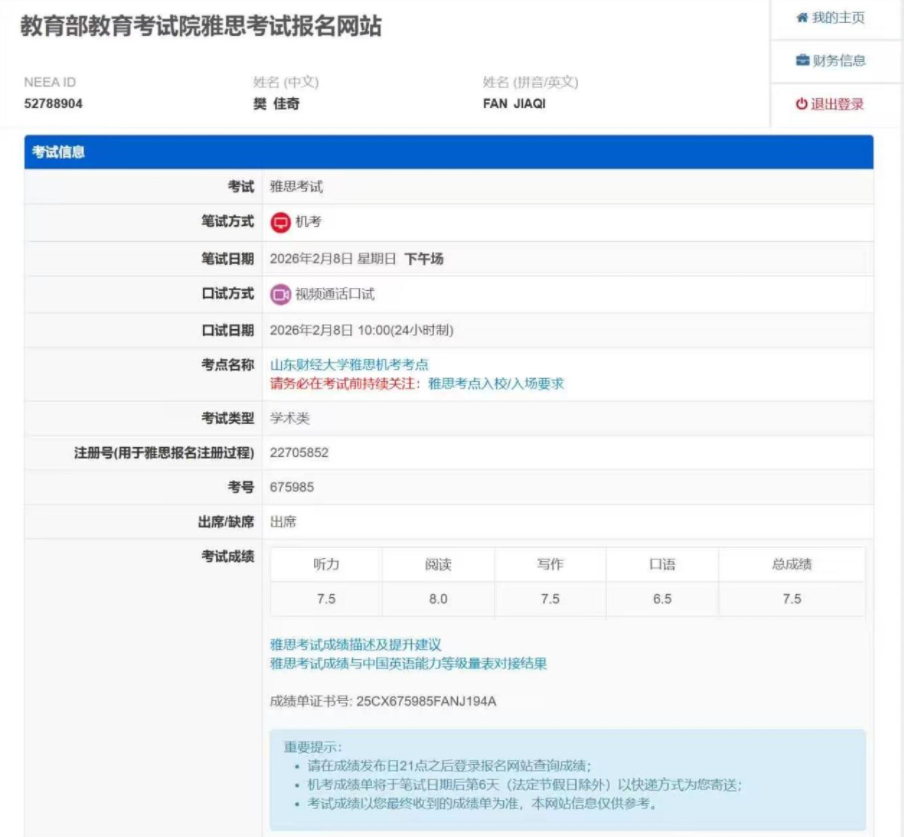Click the 注册号 row label
The width and height of the screenshot is (904, 837).
pyautogui.click(x=164, y=453)
